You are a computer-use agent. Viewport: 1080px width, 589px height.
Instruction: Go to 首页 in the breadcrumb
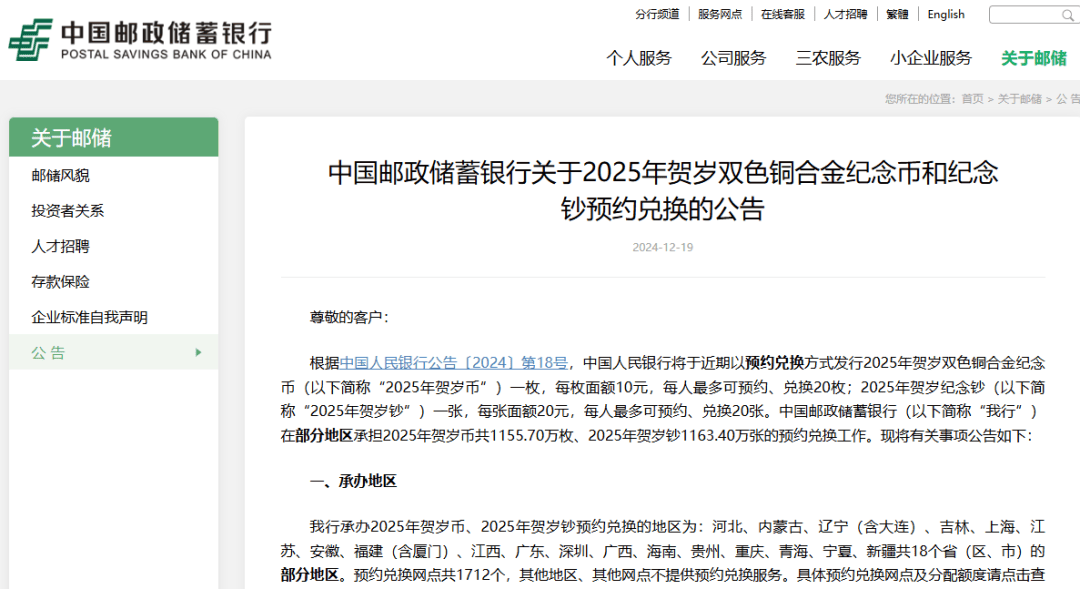click(x=973, y=99)
